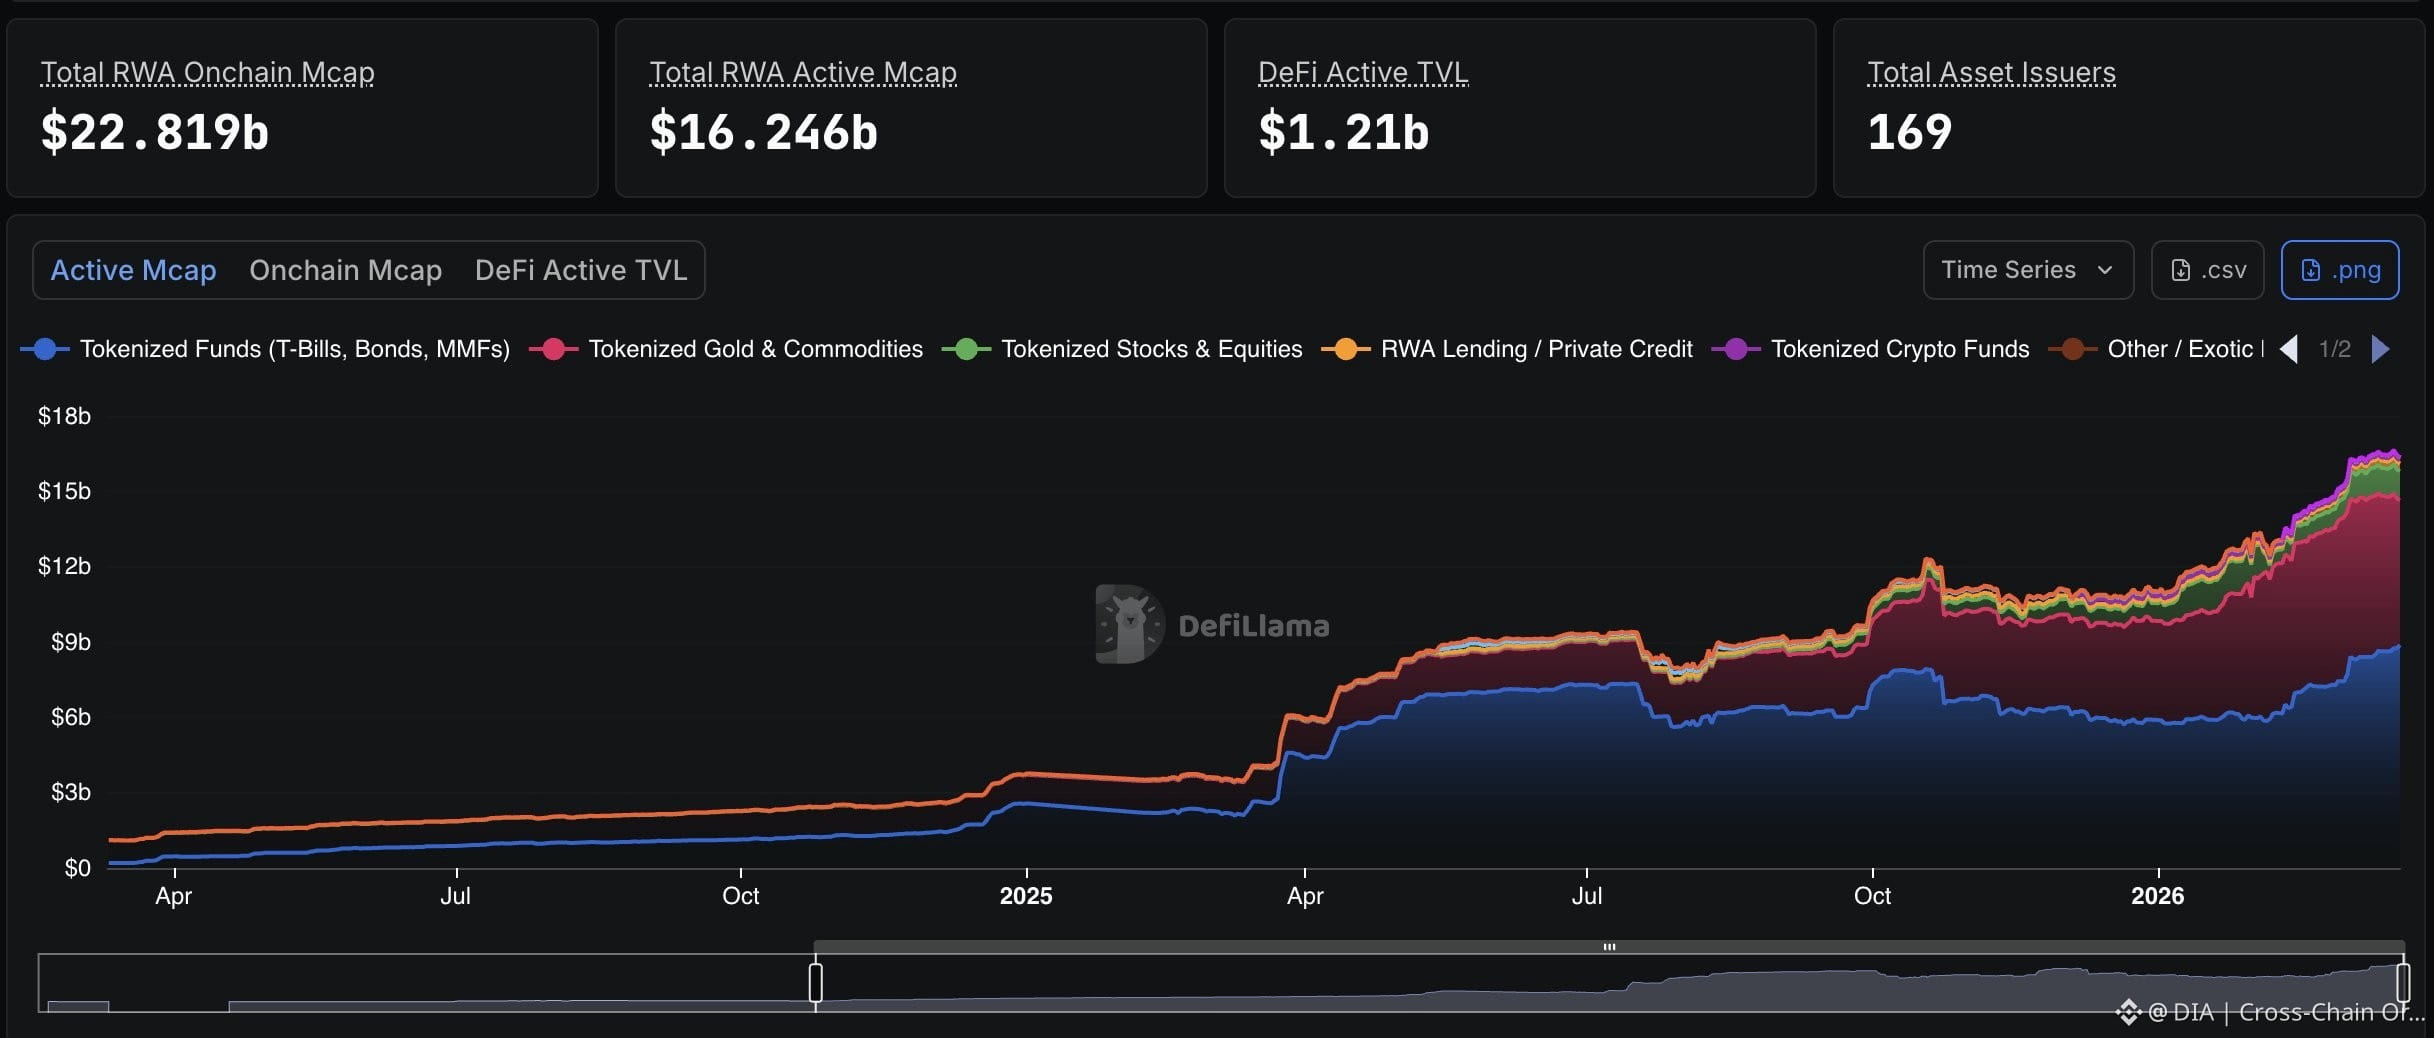Click the file icon on .png button
Screen dimensions: 2434x1038
pyautogui.click(x=2311, y=270)
